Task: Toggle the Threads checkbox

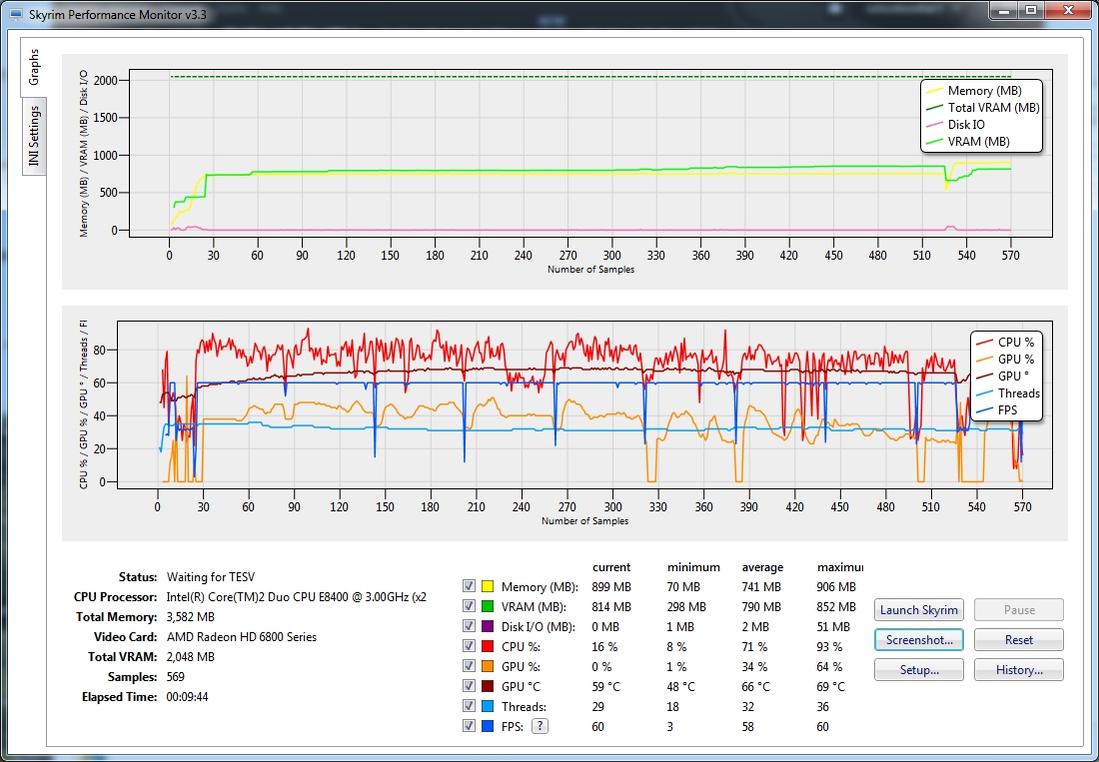Action: point(469,707)
